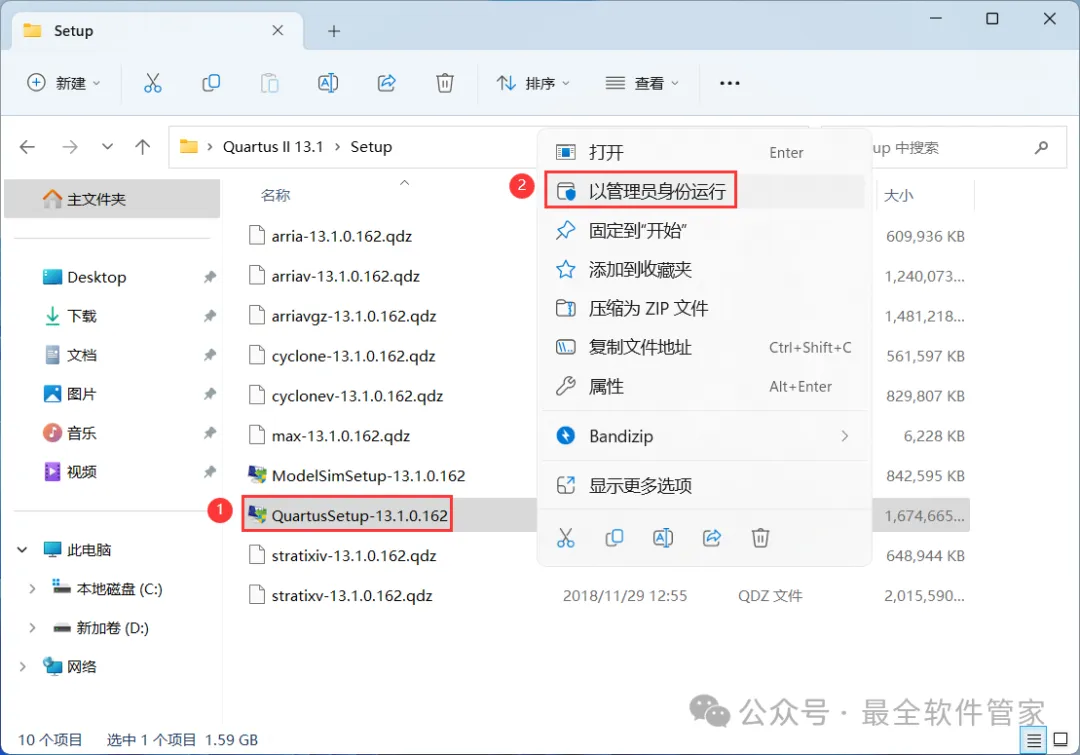Select arriav-13.1.0.162.qdz file
The width and height of the screenshot is (1080, 755).
coord(335,276)
